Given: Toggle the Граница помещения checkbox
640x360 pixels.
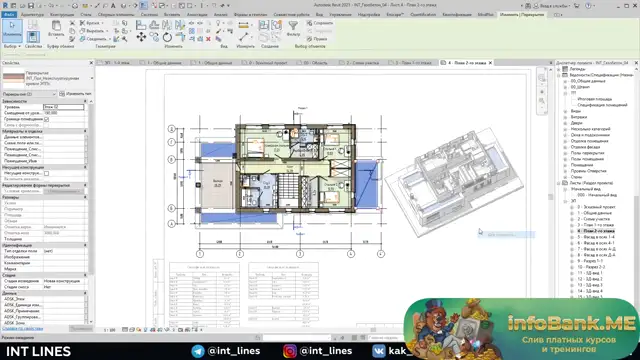Looking at the screenshot, I should (47, 119).
